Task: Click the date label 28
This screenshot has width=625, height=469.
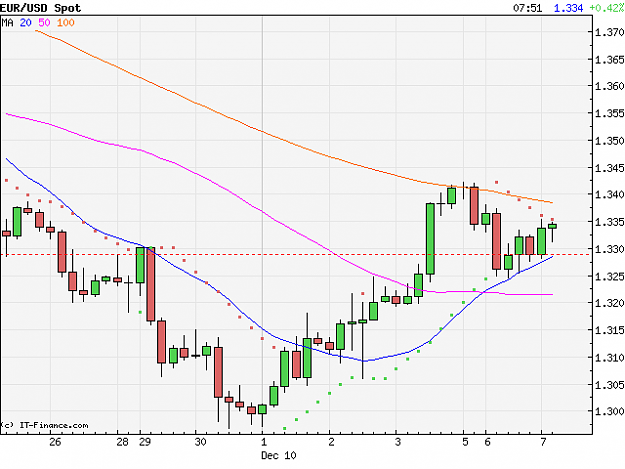Action: (x=122, y=442)
